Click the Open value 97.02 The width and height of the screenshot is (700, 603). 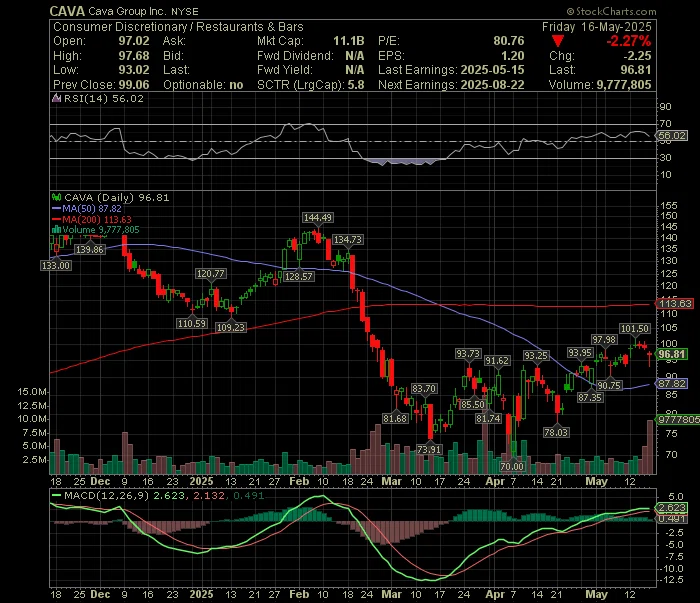click(x=134, y=41)
